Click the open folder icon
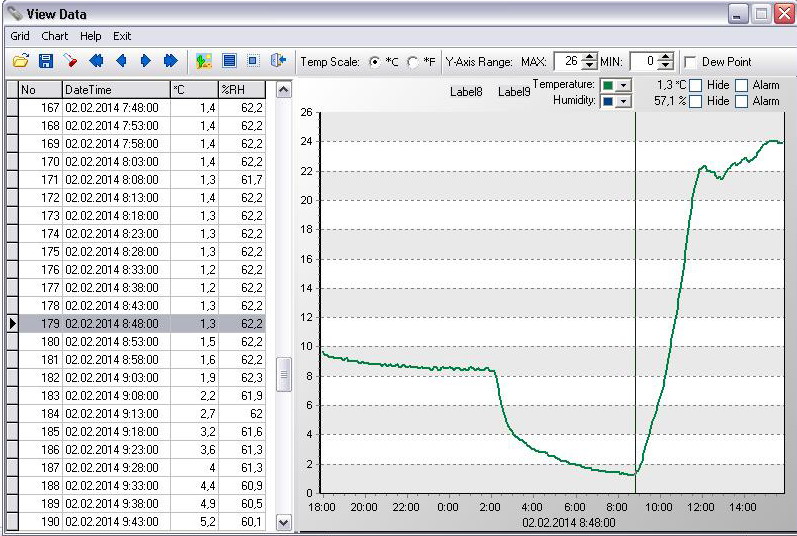Image resolution: width=797 pixels, height=536 pixels. coord(20,61)
